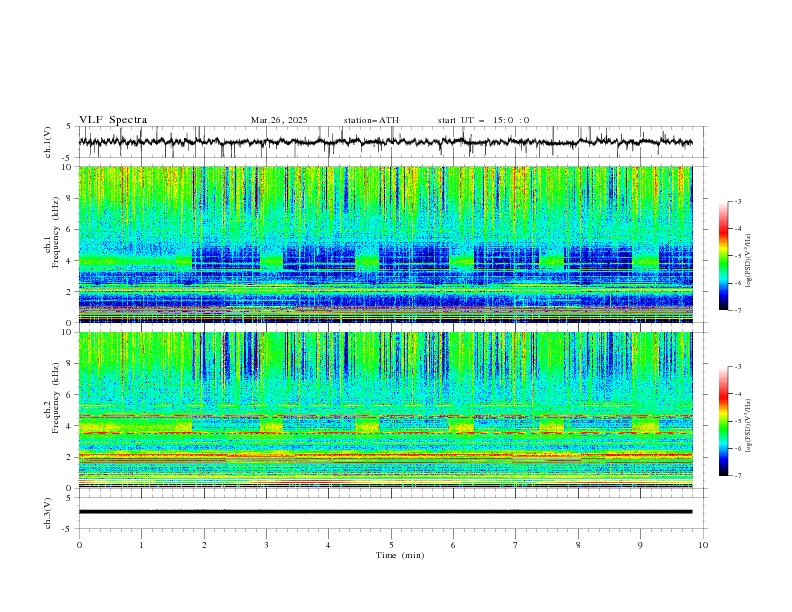Click tick label "2" on the Time axis

click(204, 545)
